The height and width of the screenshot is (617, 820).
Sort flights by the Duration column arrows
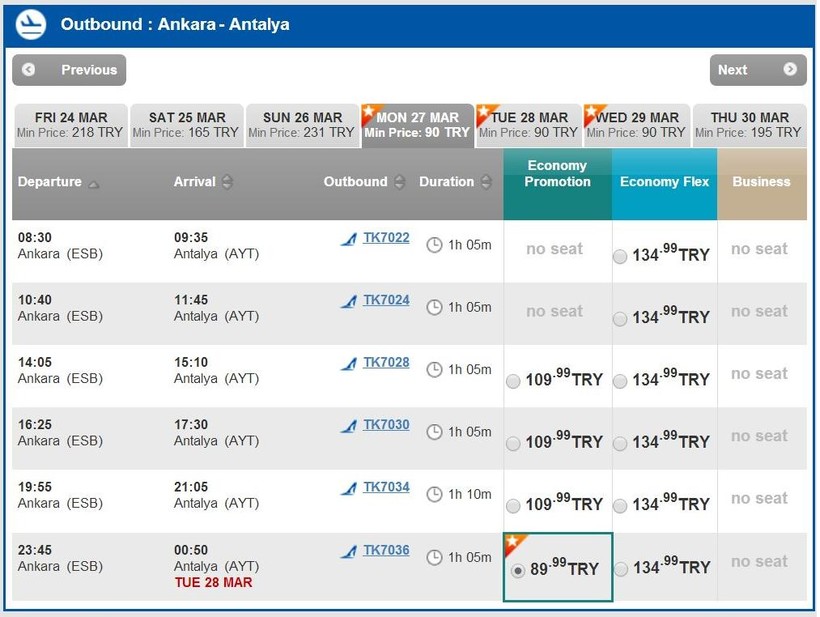486,182
